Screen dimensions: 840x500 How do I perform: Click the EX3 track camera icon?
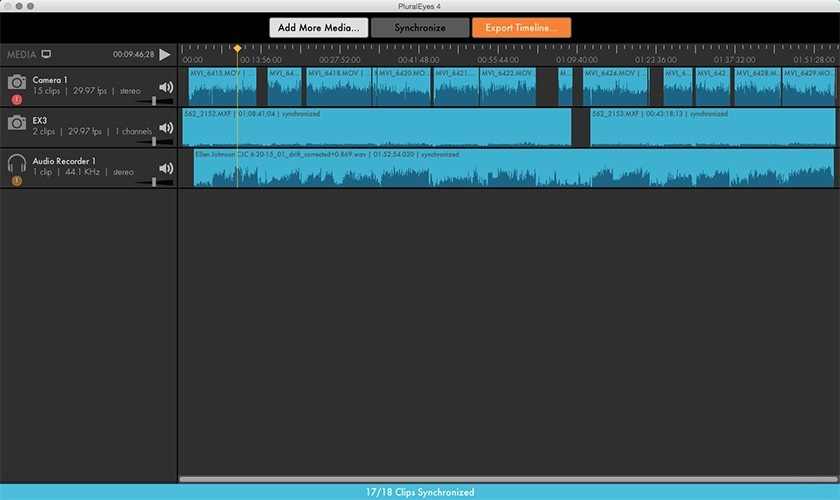coord(17,123)
